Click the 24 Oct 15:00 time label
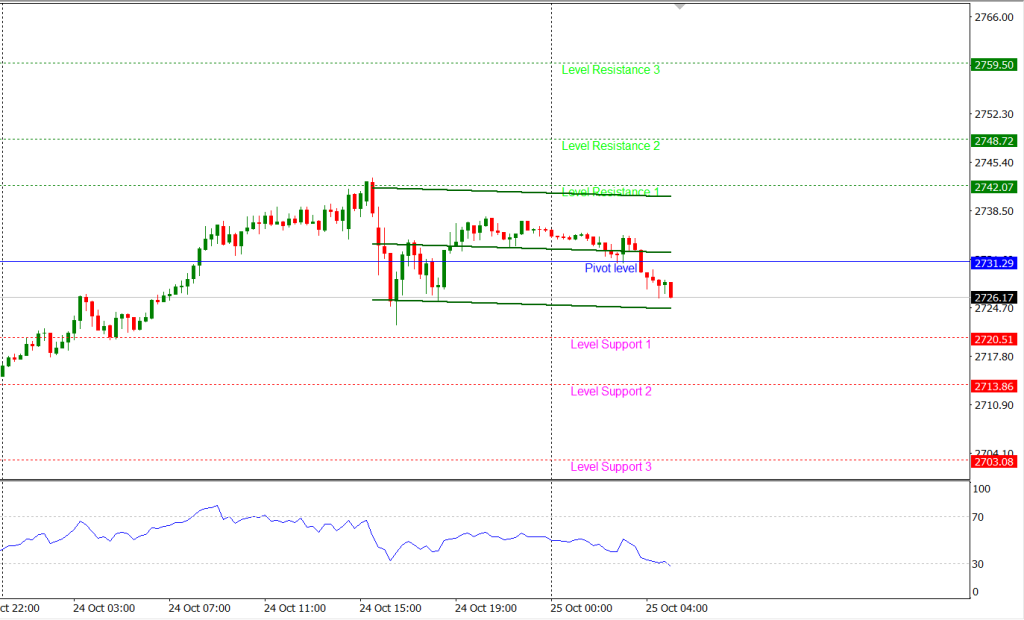The width and height of the screenshot is (1024, 620). 390,607
